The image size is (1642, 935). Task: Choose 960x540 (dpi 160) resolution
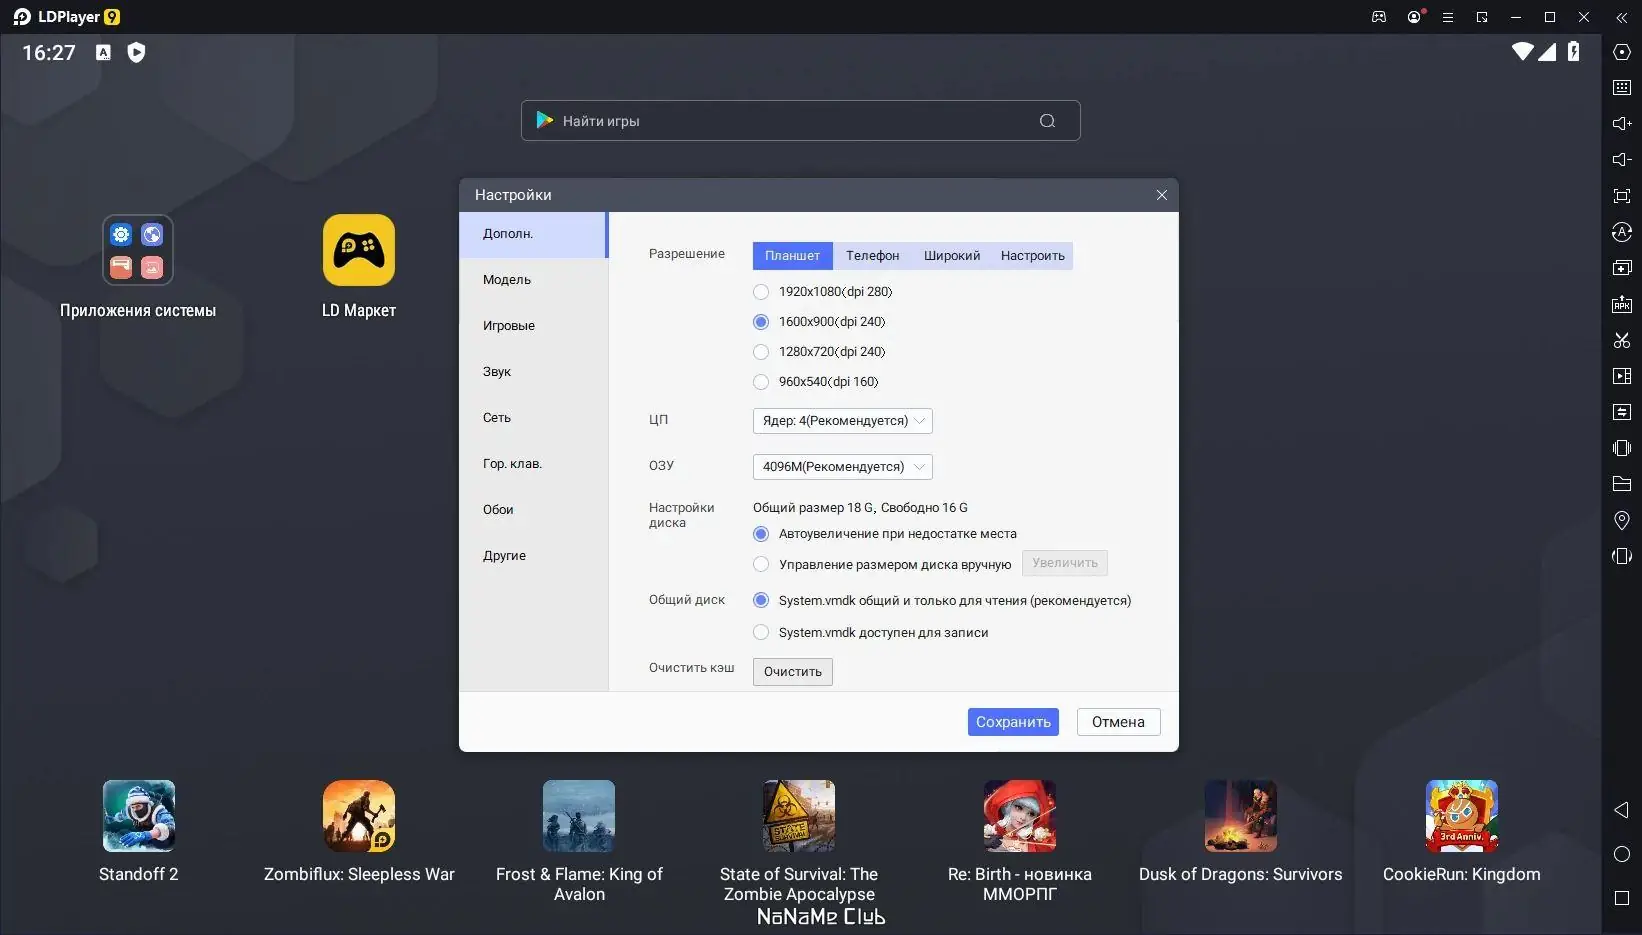(761, 382)
